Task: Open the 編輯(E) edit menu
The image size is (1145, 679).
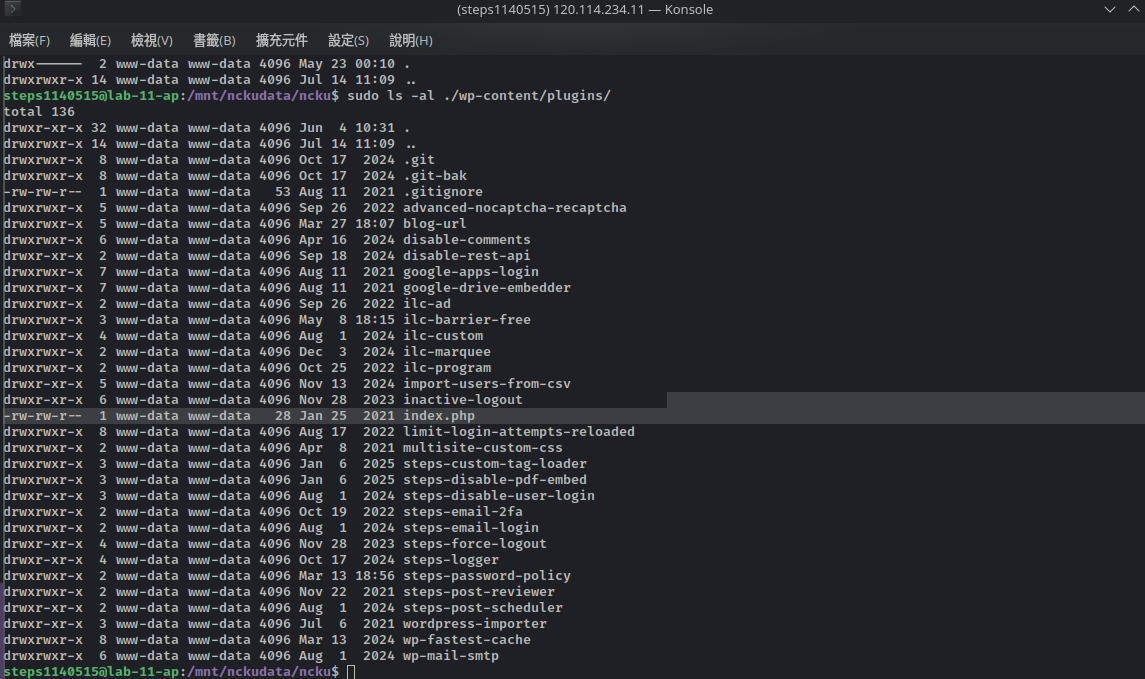Action: pyautogui.click(x=90, y=40)
